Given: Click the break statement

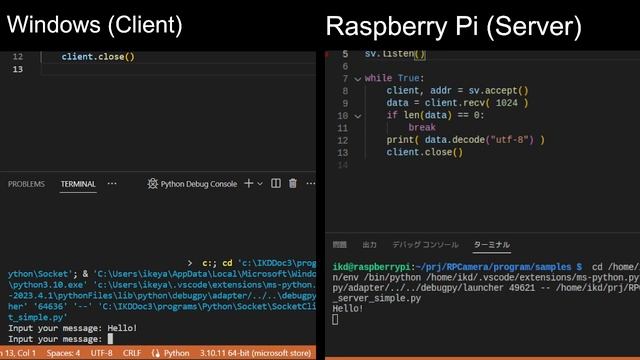Looking at the screenshot, I should 422,127.
